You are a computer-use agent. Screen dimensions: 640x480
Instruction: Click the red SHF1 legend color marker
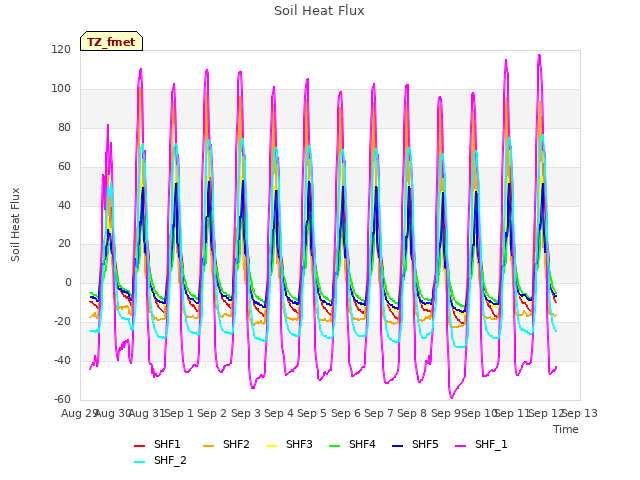(x=140, y=446)
